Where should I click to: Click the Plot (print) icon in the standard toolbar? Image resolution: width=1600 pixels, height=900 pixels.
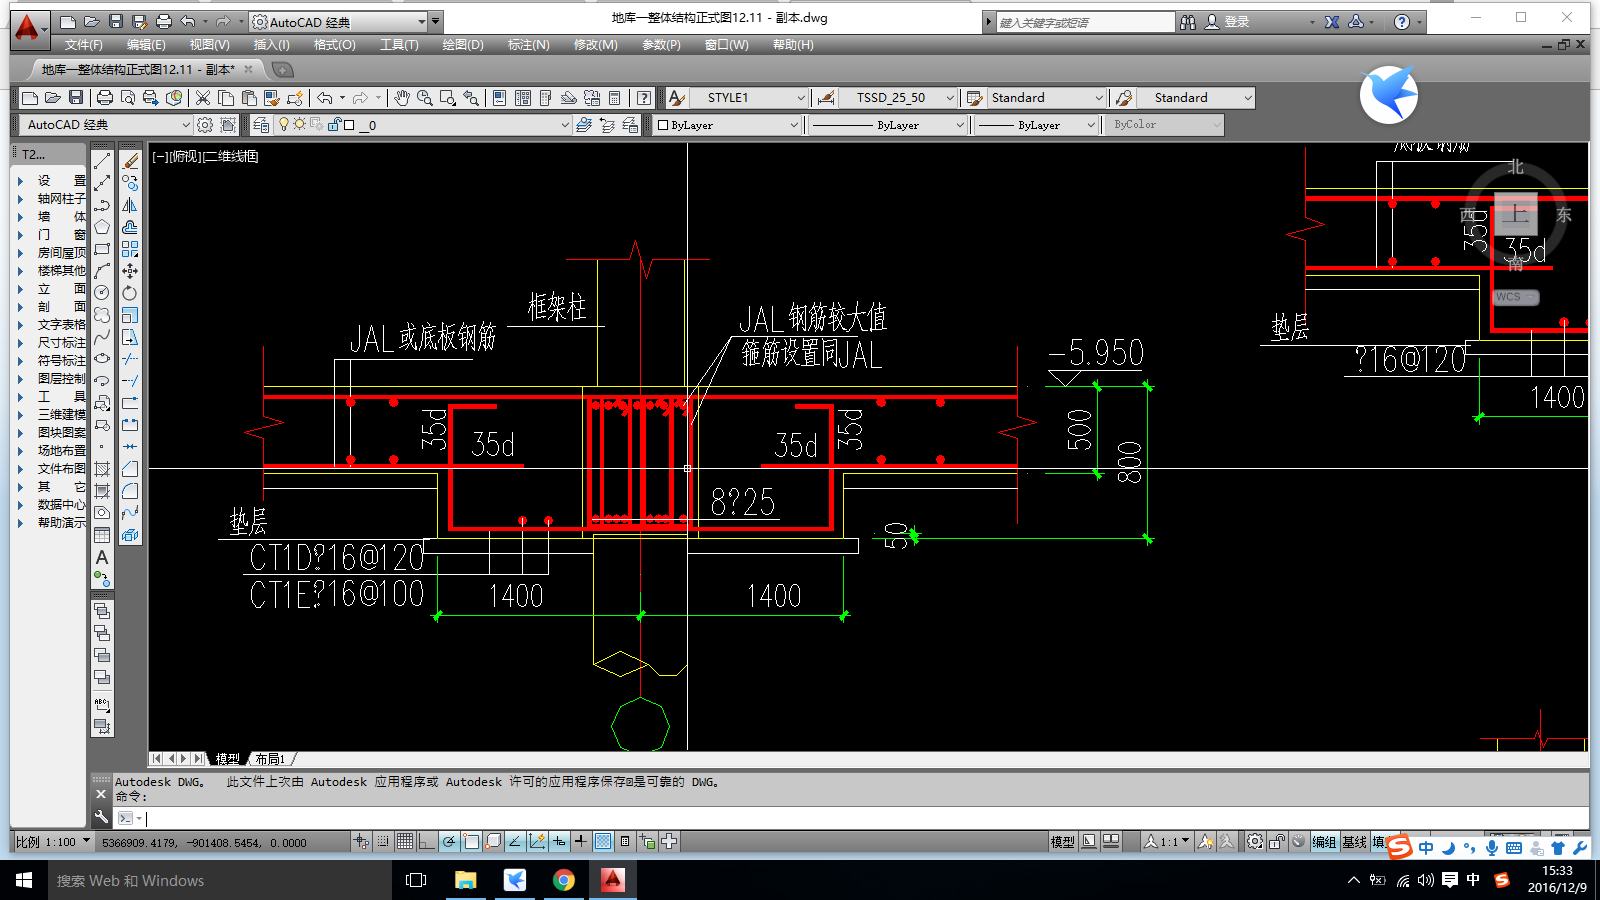[x=105, y=98]
